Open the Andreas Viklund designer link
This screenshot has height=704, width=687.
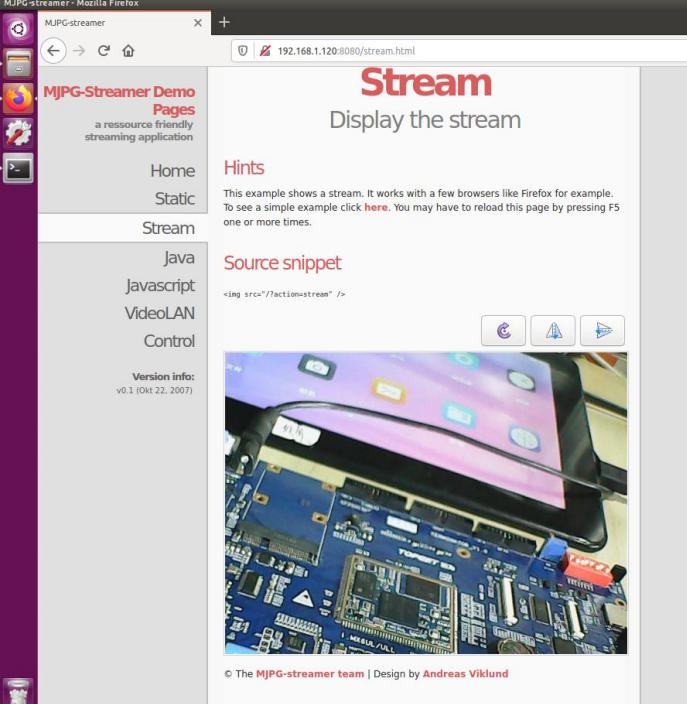tap(465, 673)
